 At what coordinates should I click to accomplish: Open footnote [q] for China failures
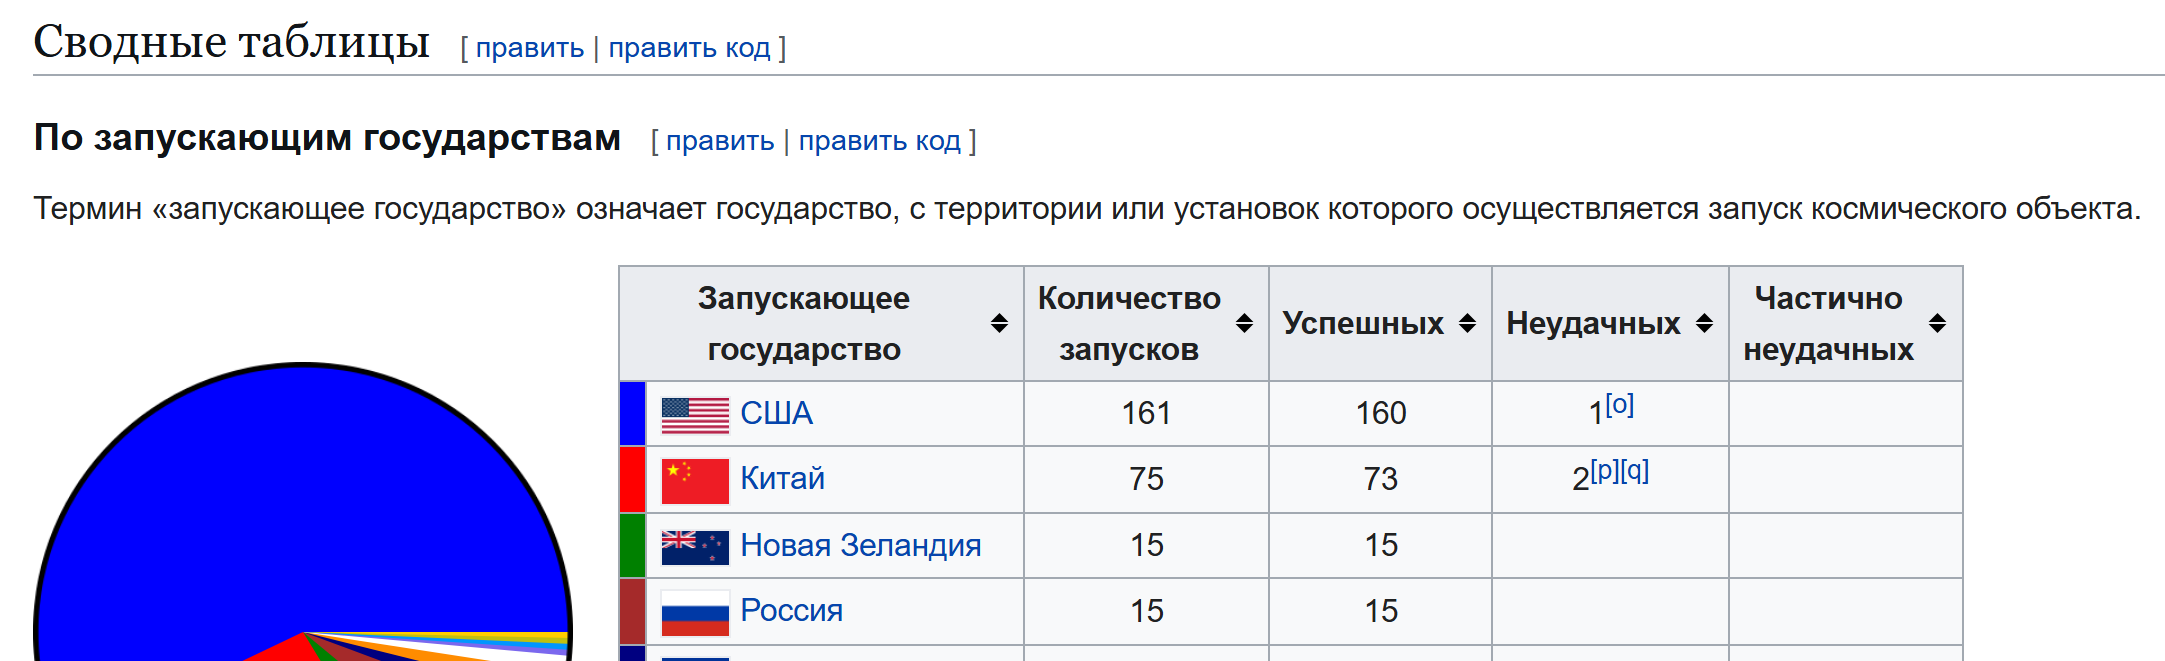coord(1634,470)
